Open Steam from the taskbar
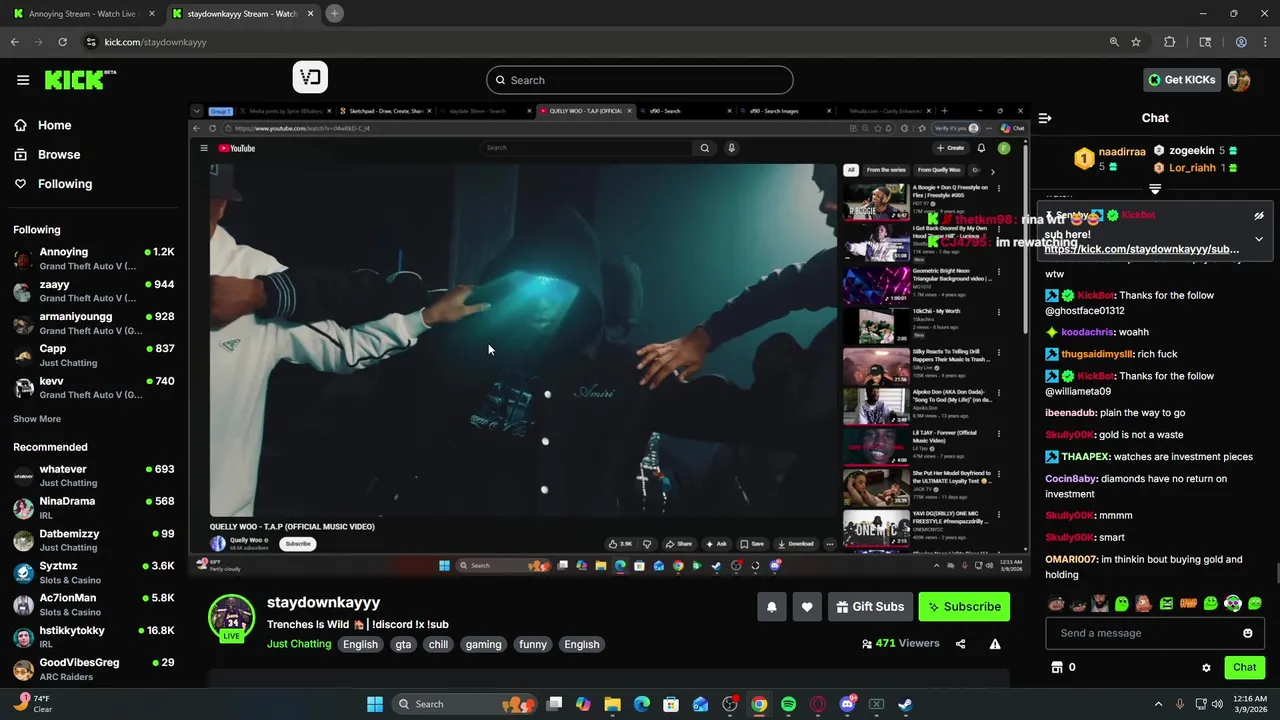Image resolution: width=1280 pixels, height=720 pixels. click(x=905, y=704)
